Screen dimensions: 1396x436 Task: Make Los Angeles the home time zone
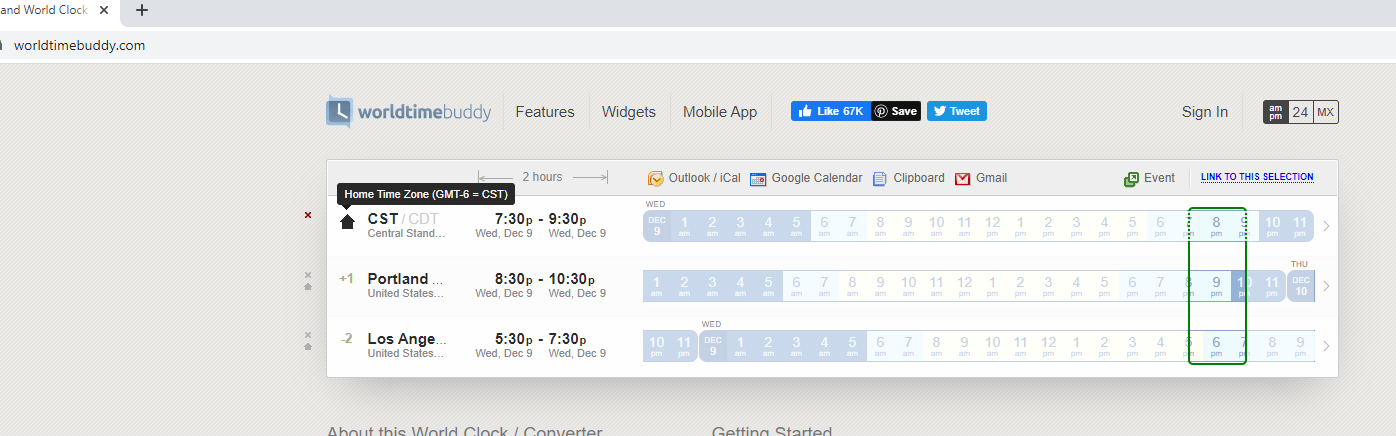point(308,347)
